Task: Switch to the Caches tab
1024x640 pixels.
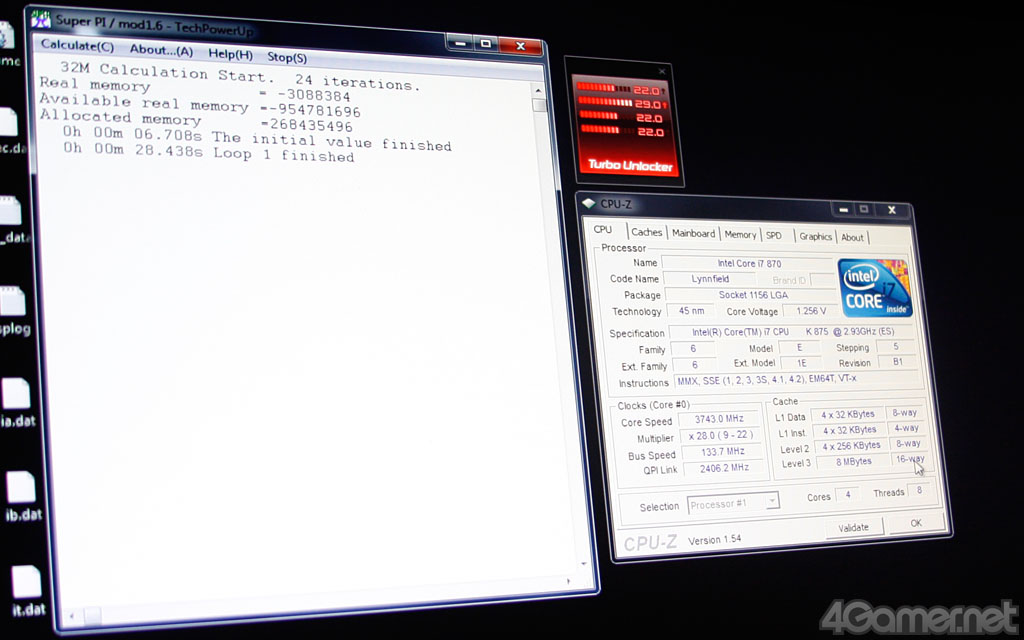Action: (x=646, y=232)
